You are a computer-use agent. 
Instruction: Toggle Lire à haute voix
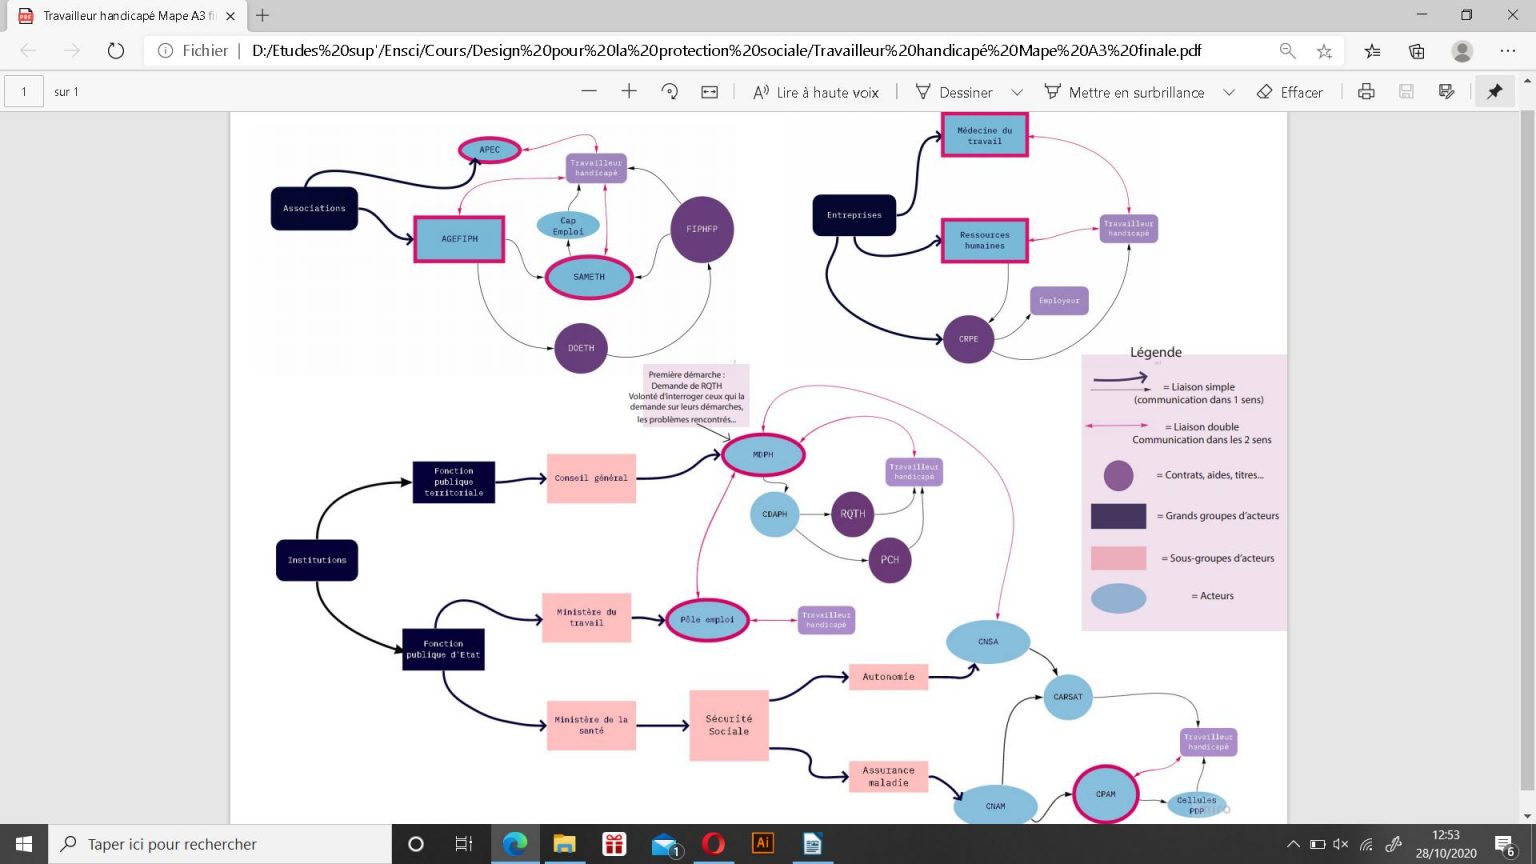[816, 92]
